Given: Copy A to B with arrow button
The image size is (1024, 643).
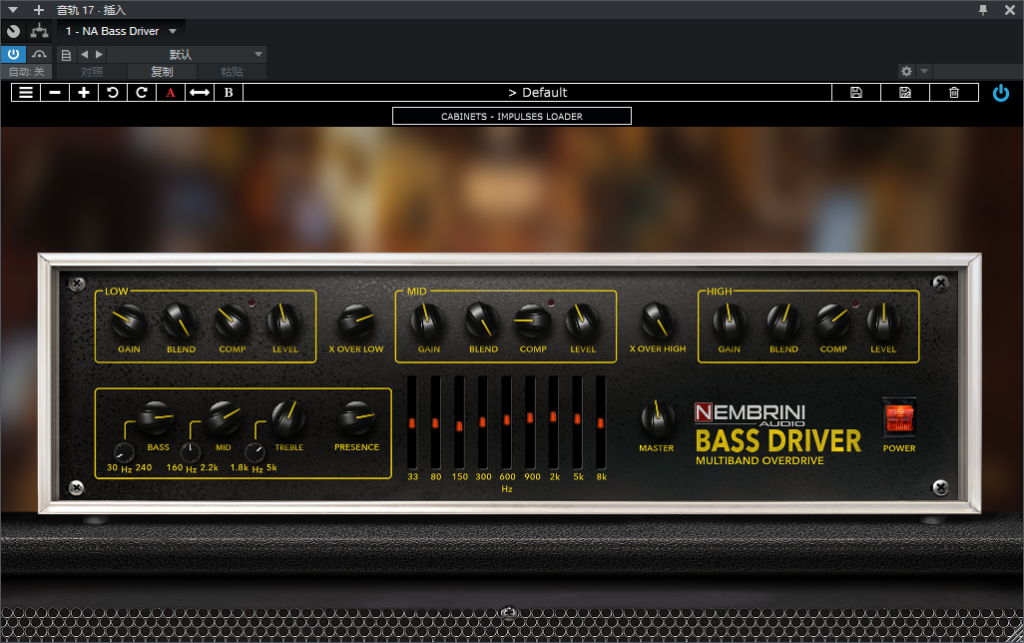Looking at the screenshot, I should pyautogui.click(x=199, y=93).
